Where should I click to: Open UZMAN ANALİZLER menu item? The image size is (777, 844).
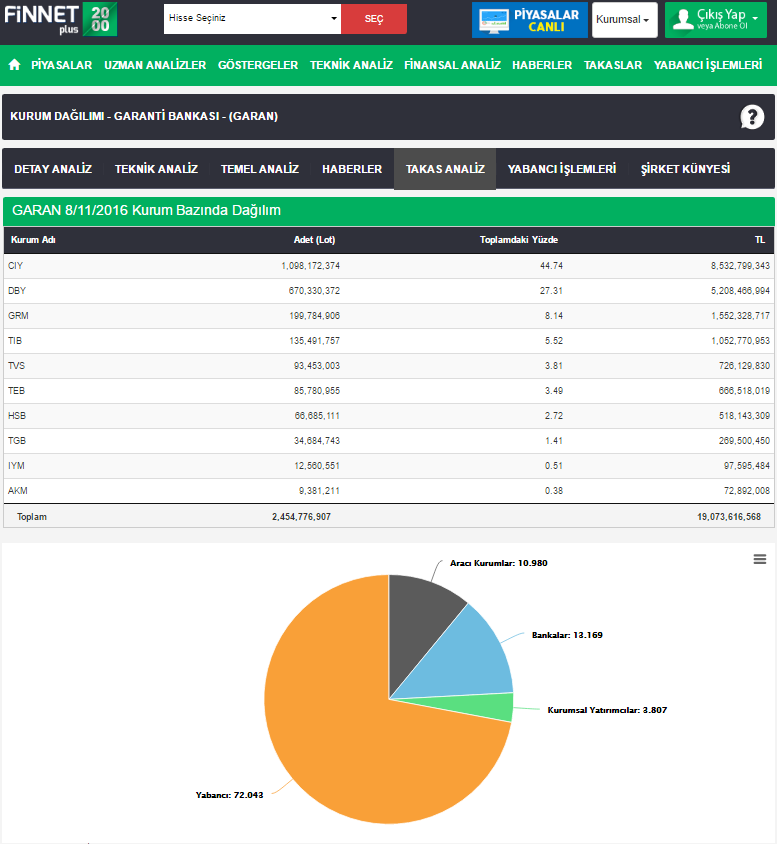click(x=155, y=65)
